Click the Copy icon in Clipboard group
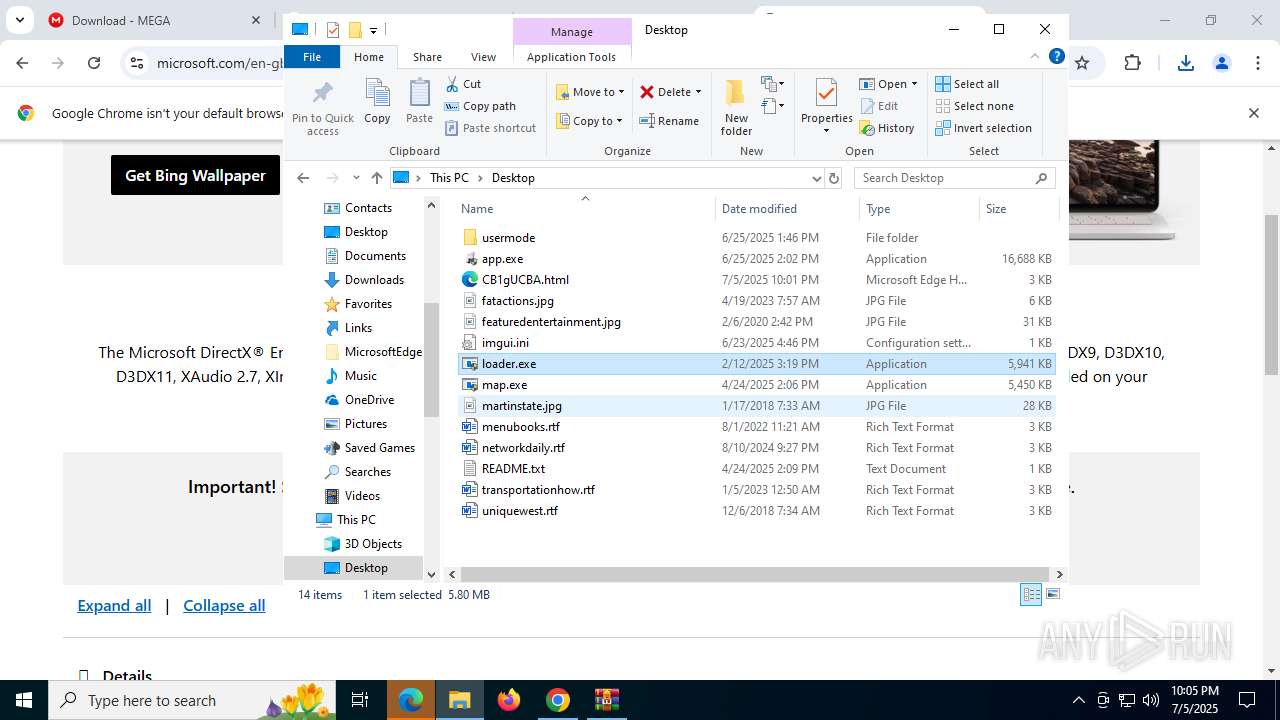 (x=377, y=102)
